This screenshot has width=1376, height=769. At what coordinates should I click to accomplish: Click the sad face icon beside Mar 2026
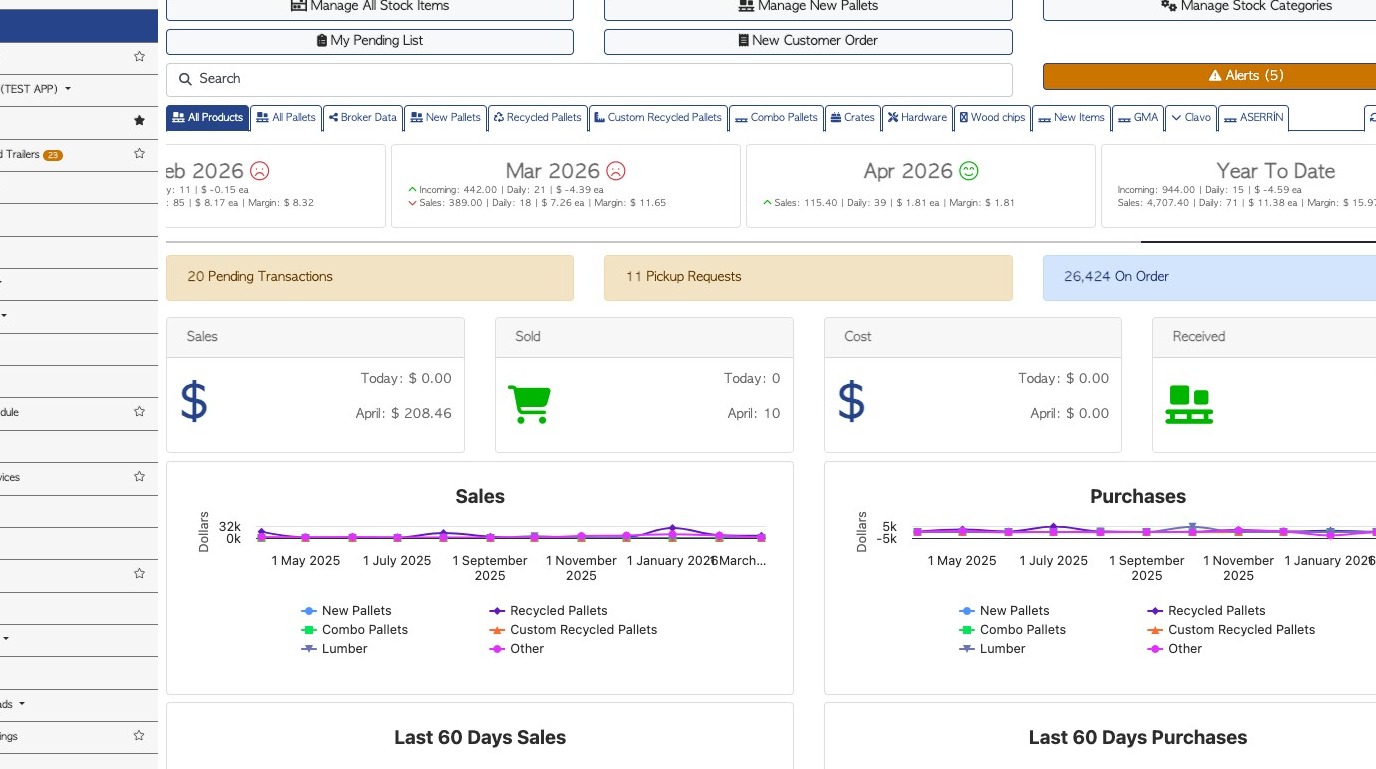tap(616, 171)
